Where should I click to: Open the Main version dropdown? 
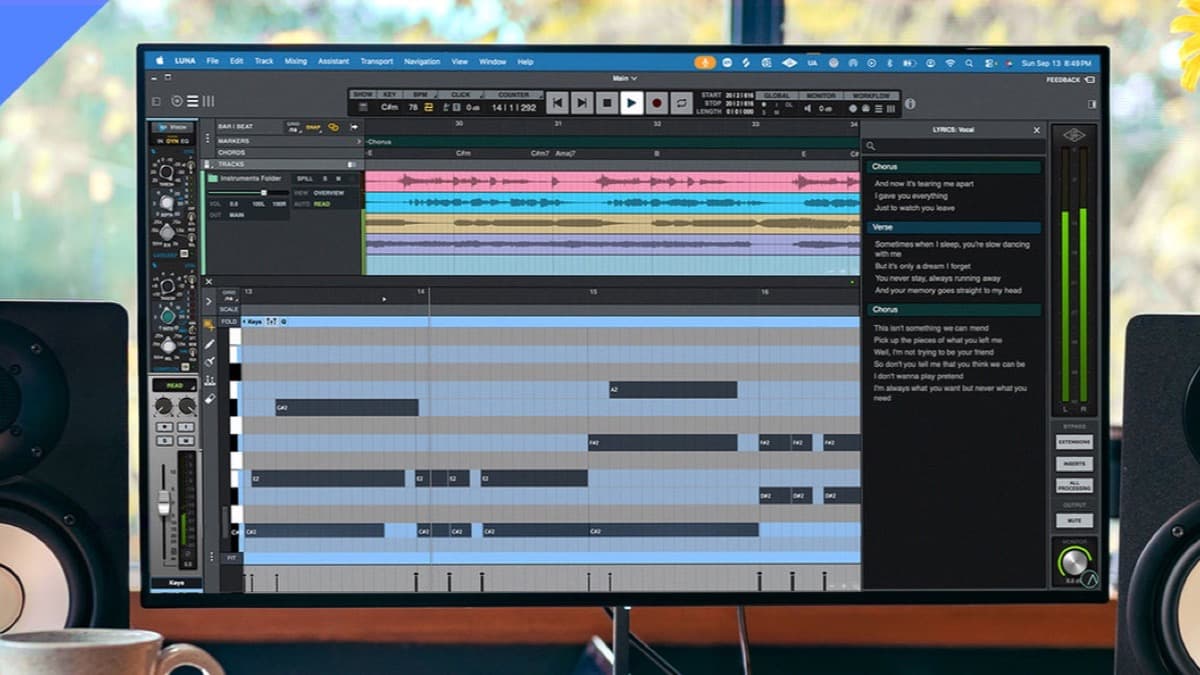click(x=625, y=78)
